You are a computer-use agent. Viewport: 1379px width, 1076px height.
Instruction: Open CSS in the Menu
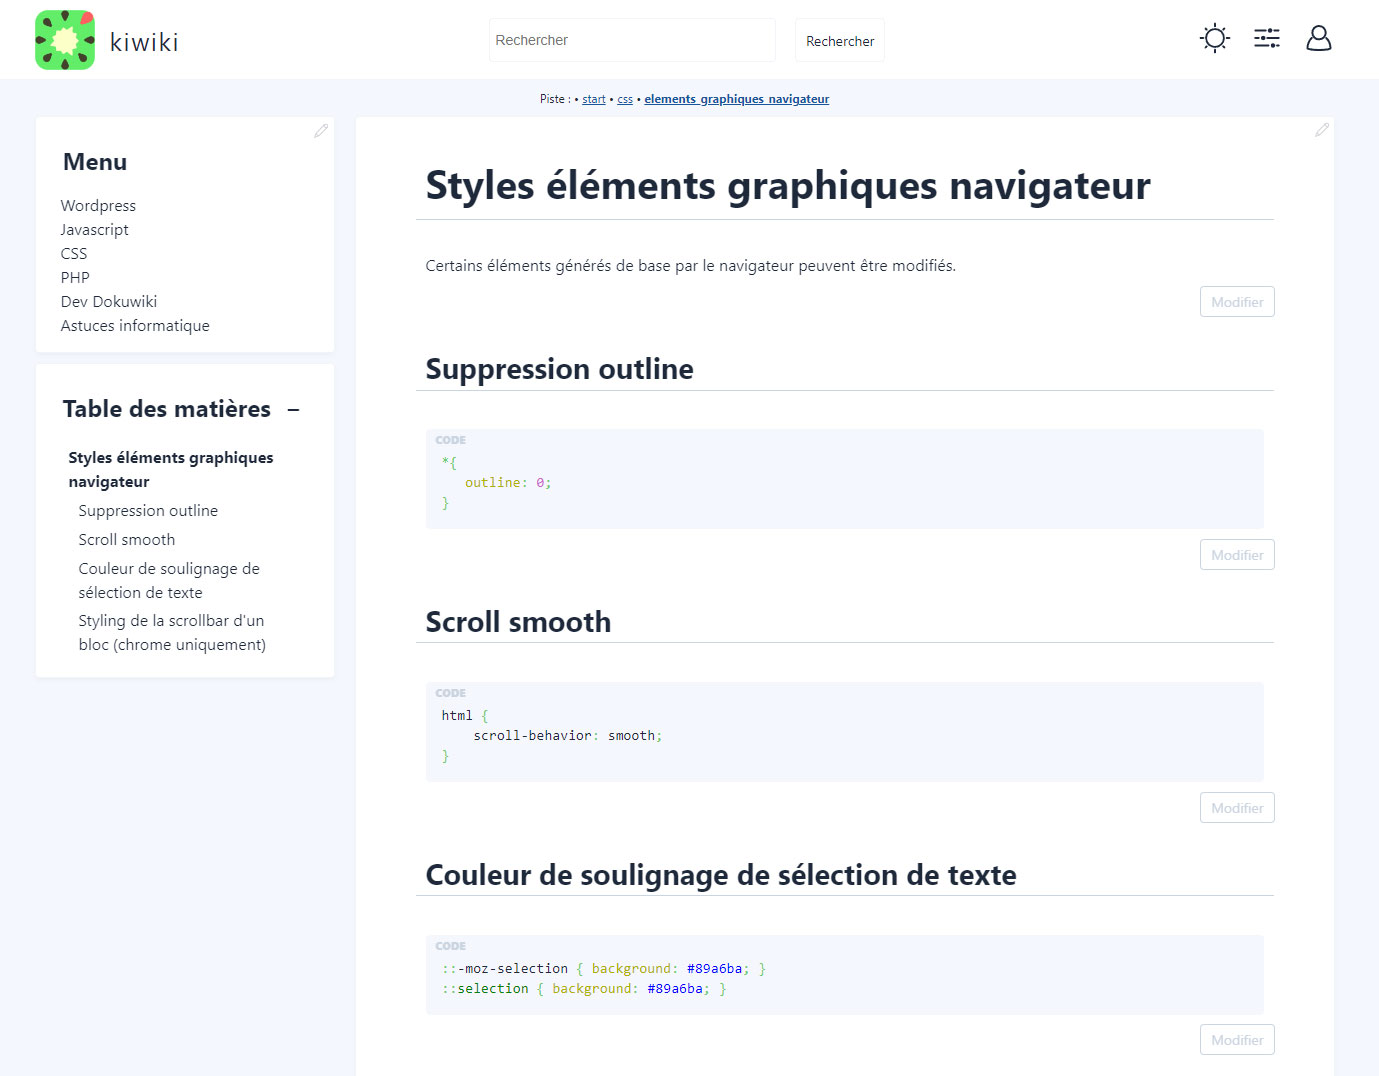tap(74, 253)
